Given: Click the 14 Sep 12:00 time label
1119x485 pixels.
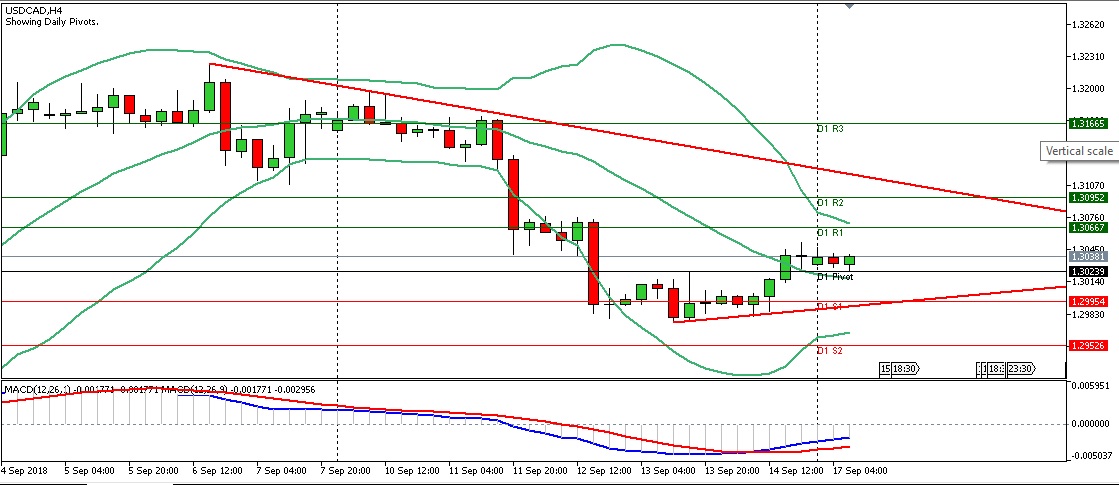Looking at the screenshot, I should (x=797, y=471).
